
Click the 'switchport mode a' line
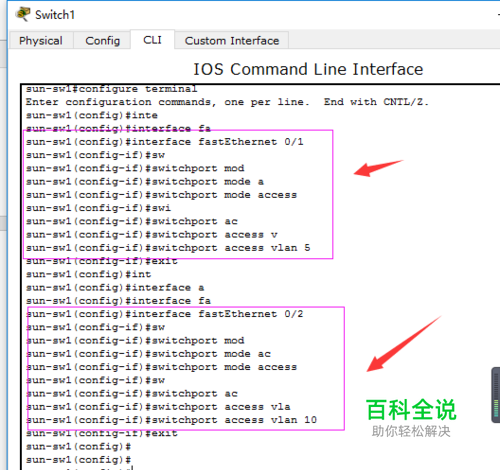tap(145, 181)
